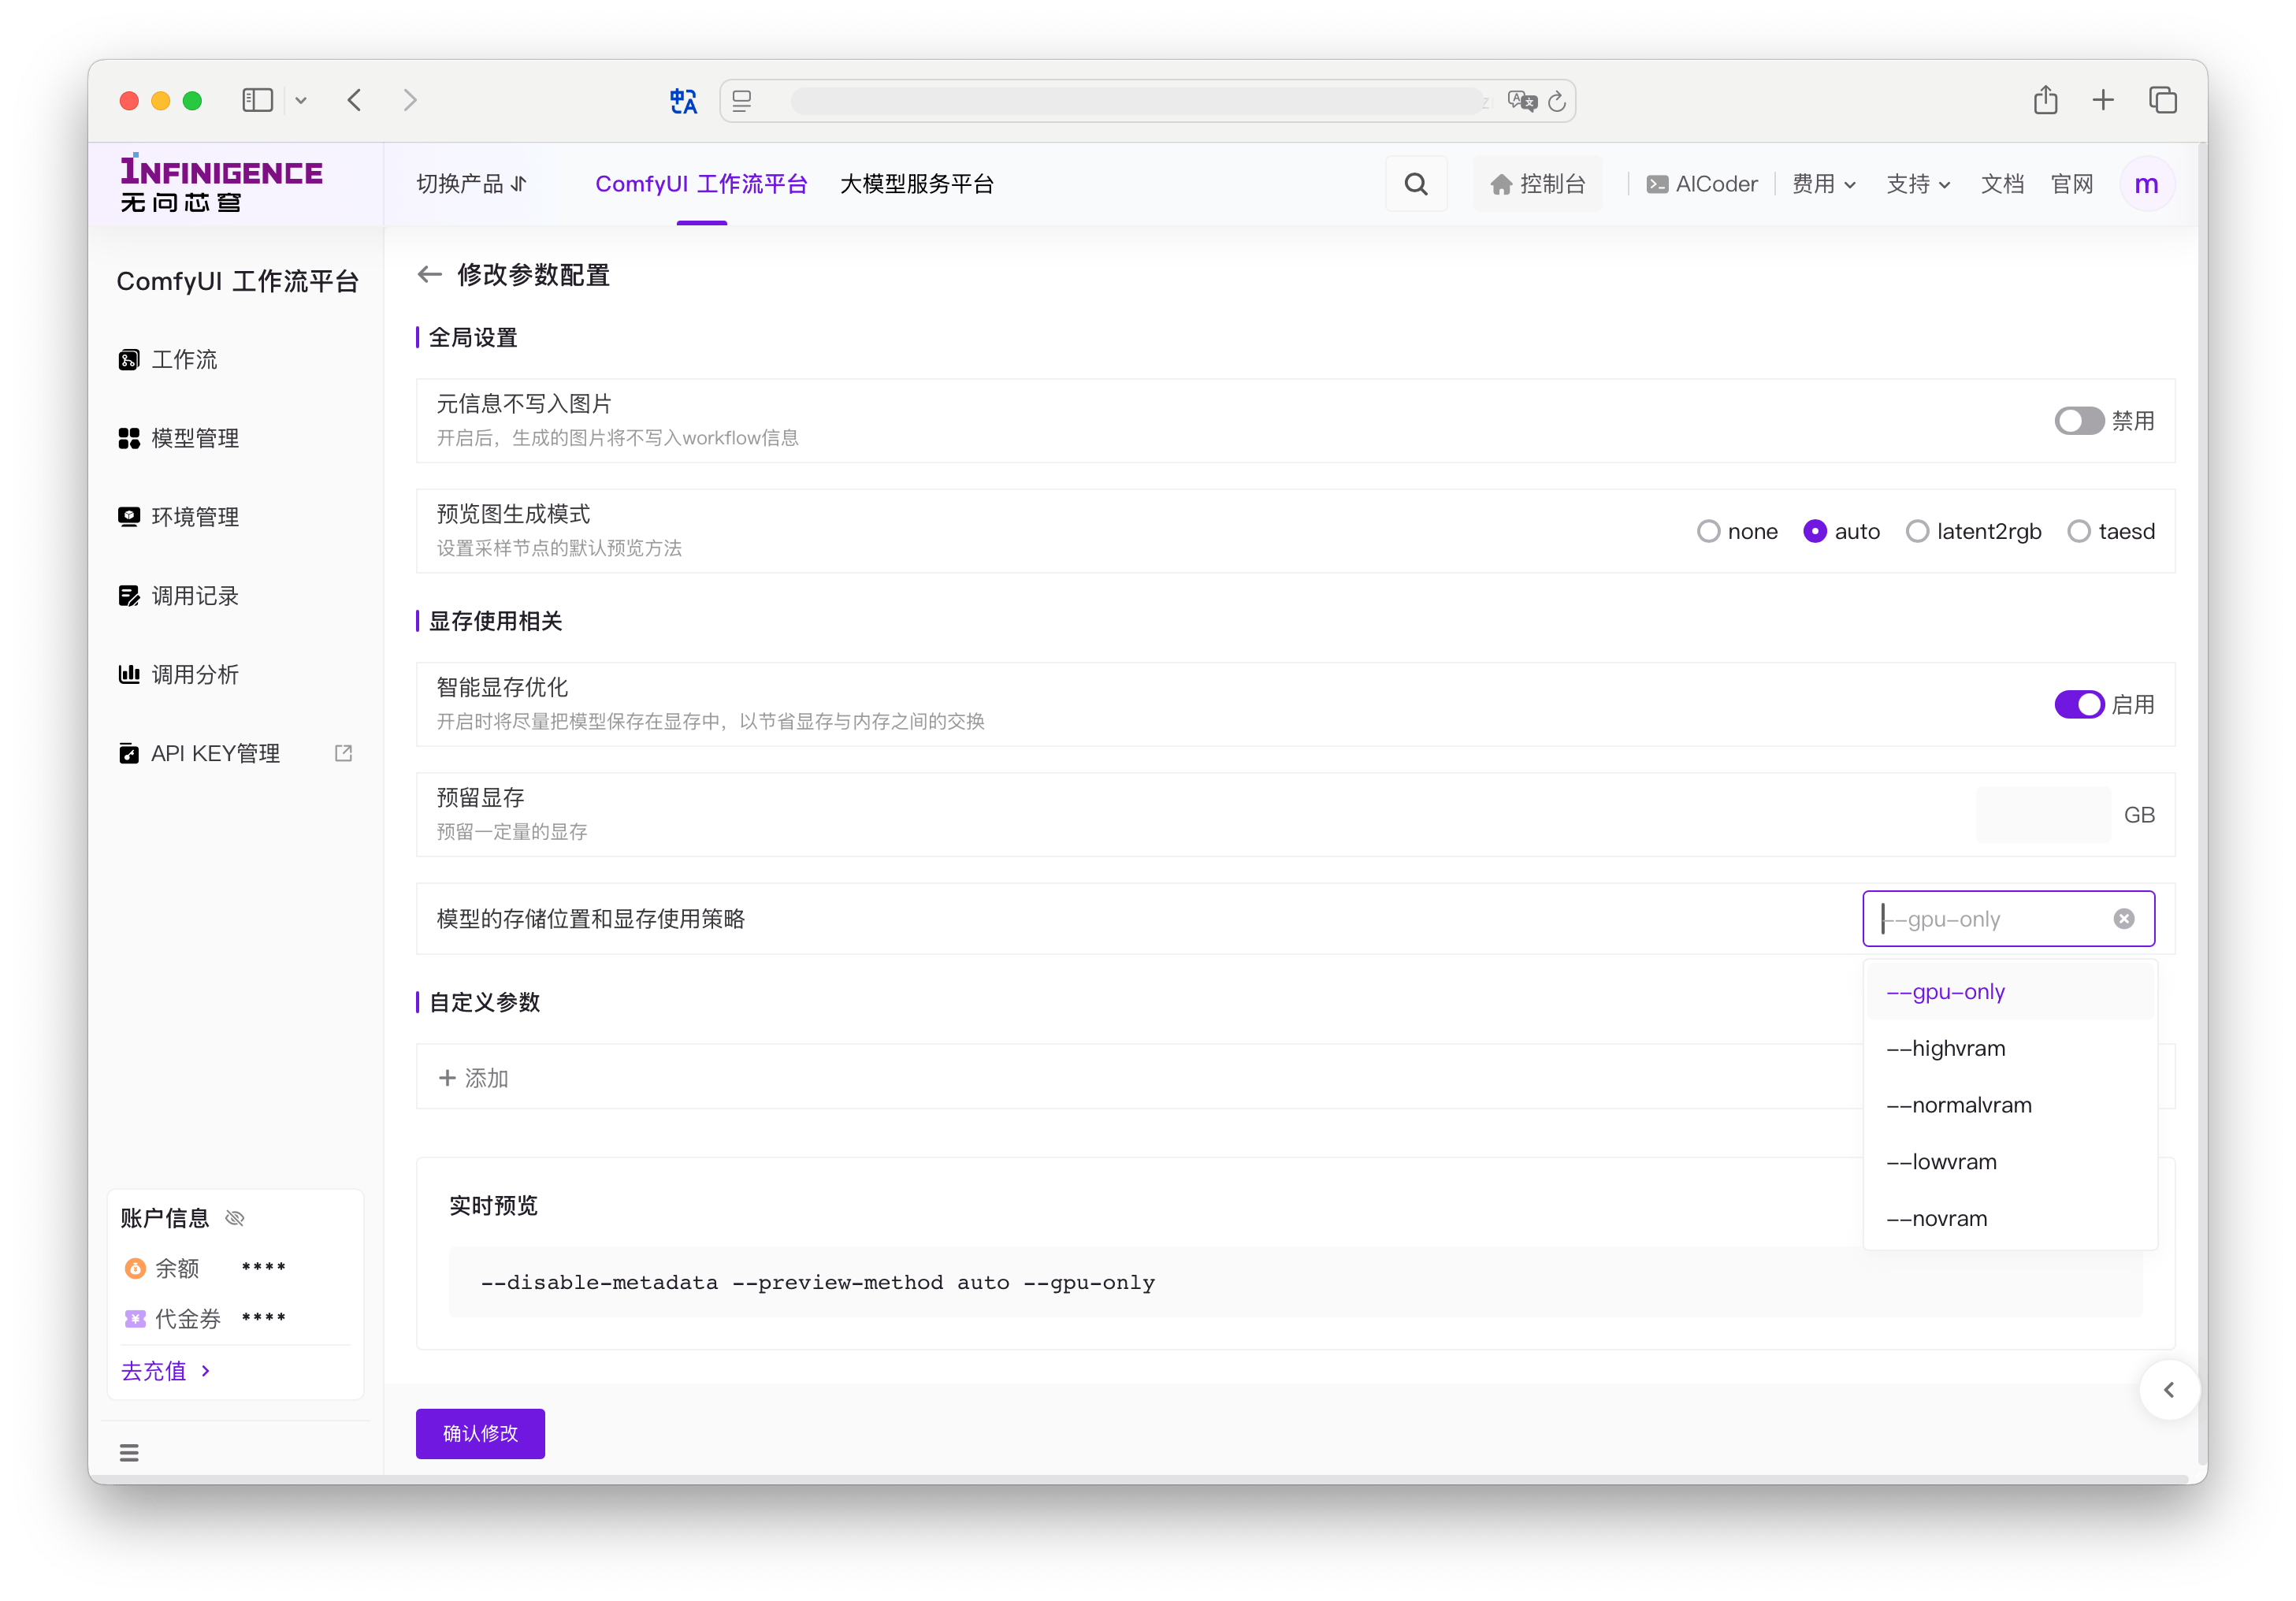Expand the 支持 dropdown menu
Image resolution: width=2296 pixels, height=1601 pixels.
(x=1918, y=184)
